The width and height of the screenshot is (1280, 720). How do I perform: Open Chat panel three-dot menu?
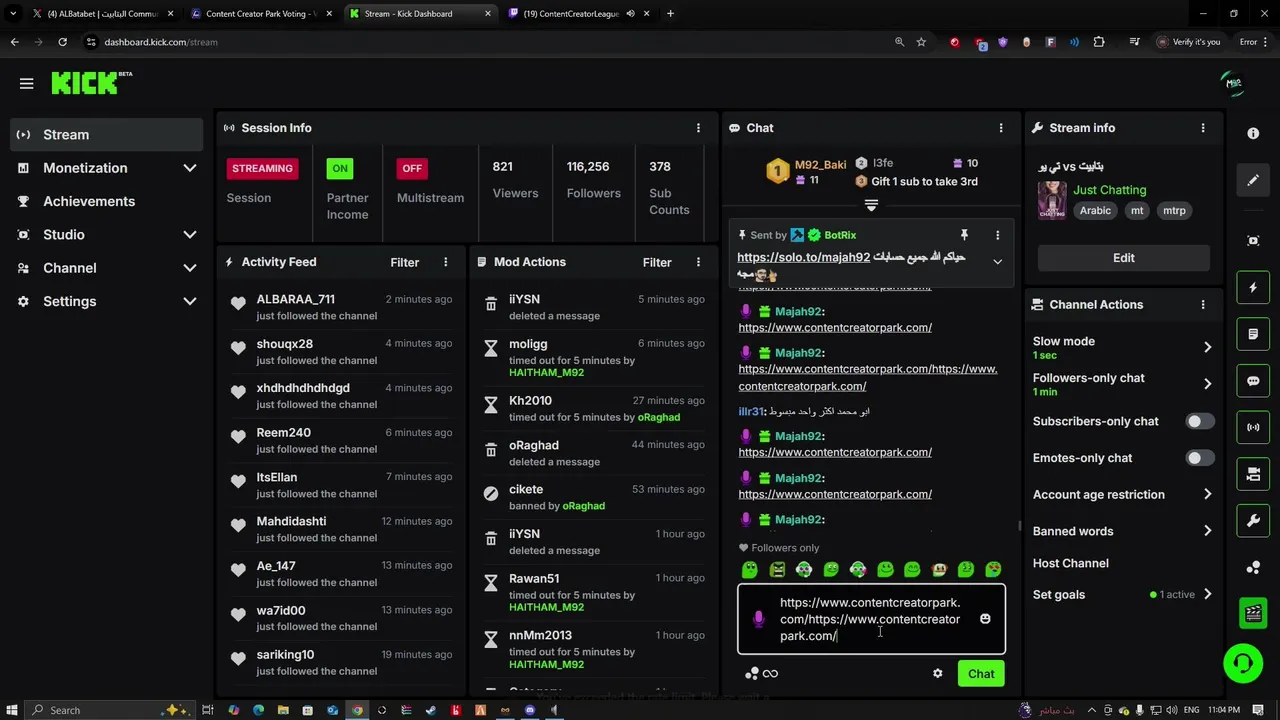pyautogui.click(x=1000, y=128)
